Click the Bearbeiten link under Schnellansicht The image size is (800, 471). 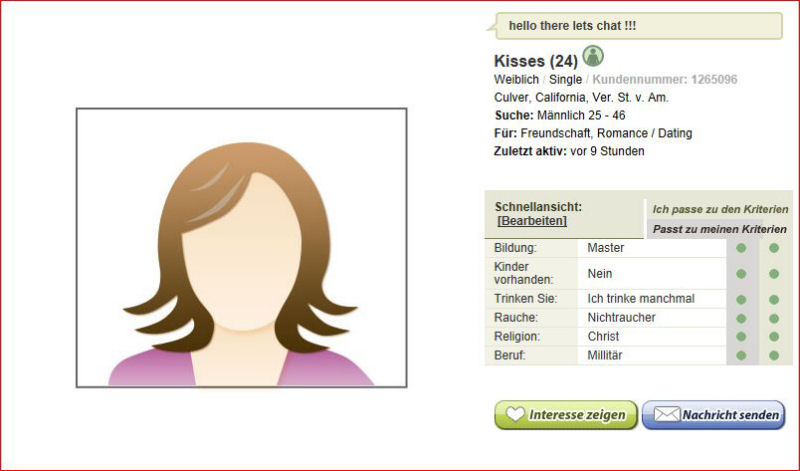pos(532,221)
